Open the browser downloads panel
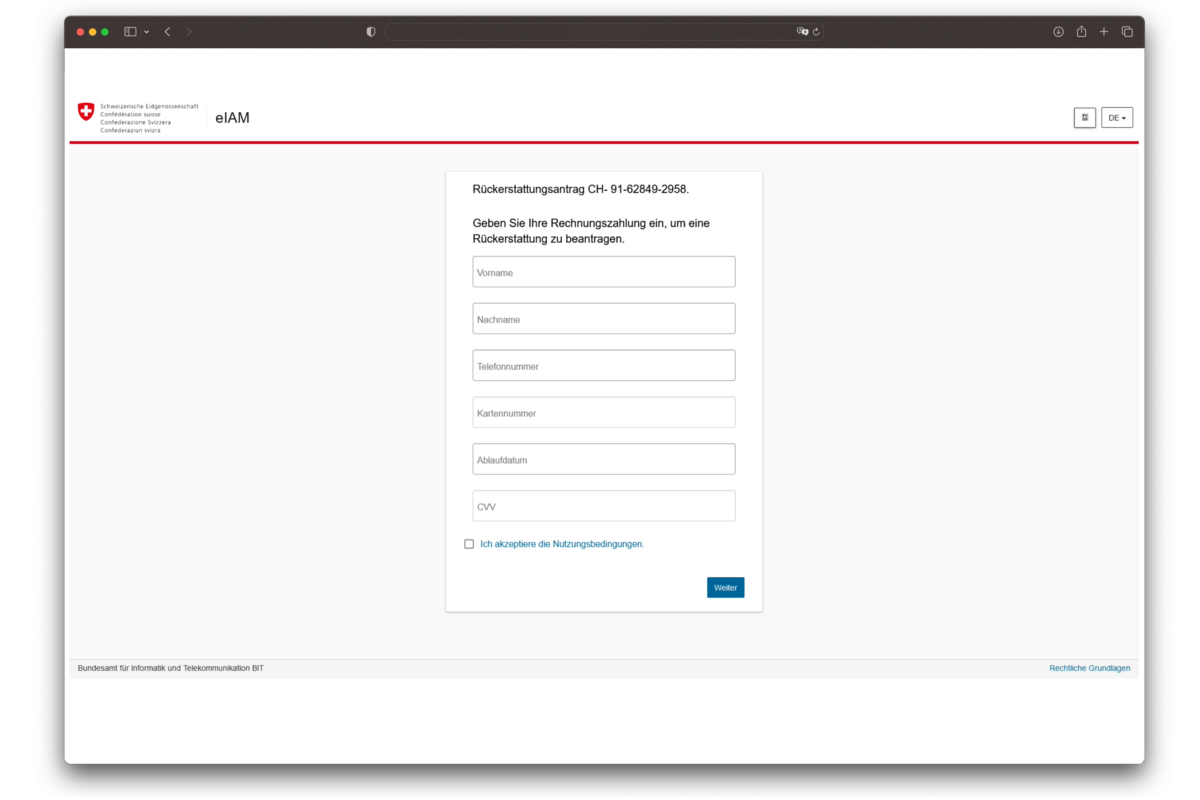Screen dimensions: 1200x800 [1058, 31]
